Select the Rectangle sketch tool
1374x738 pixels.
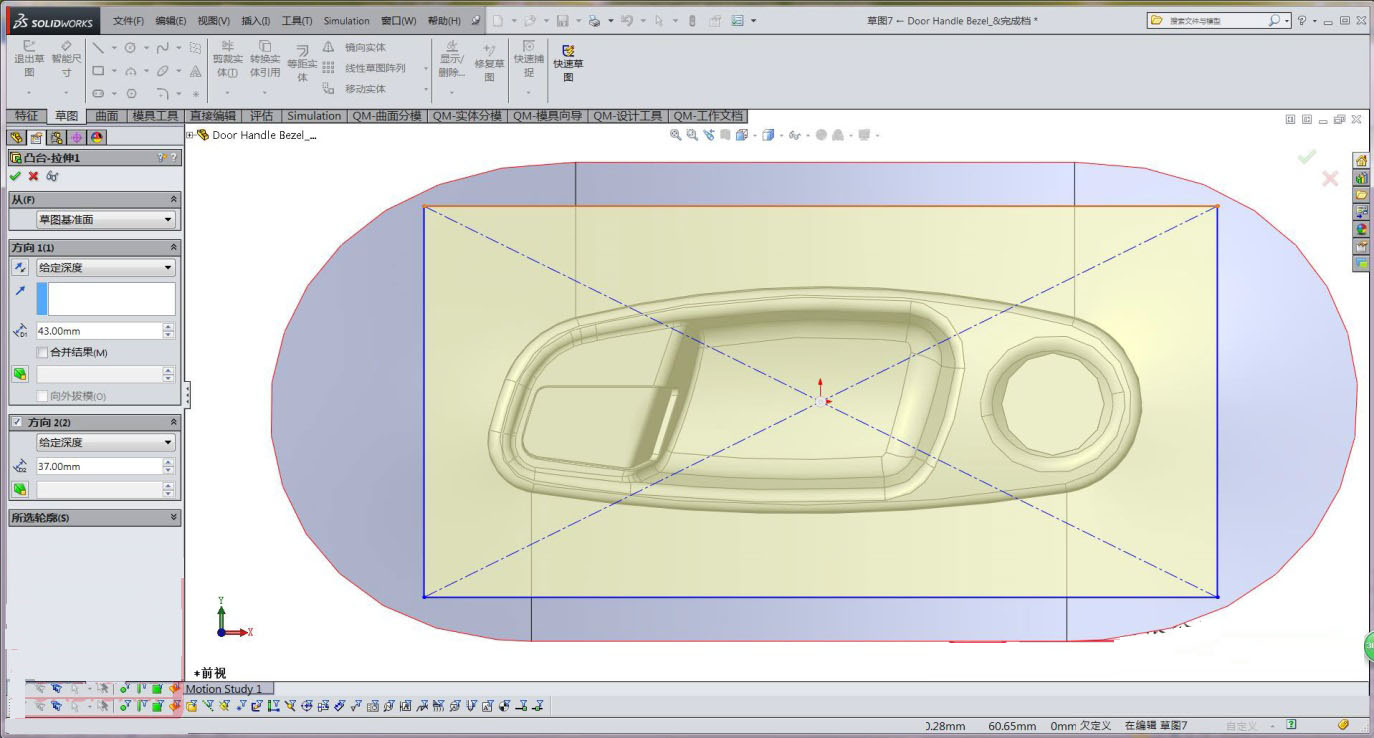[98, 71]
